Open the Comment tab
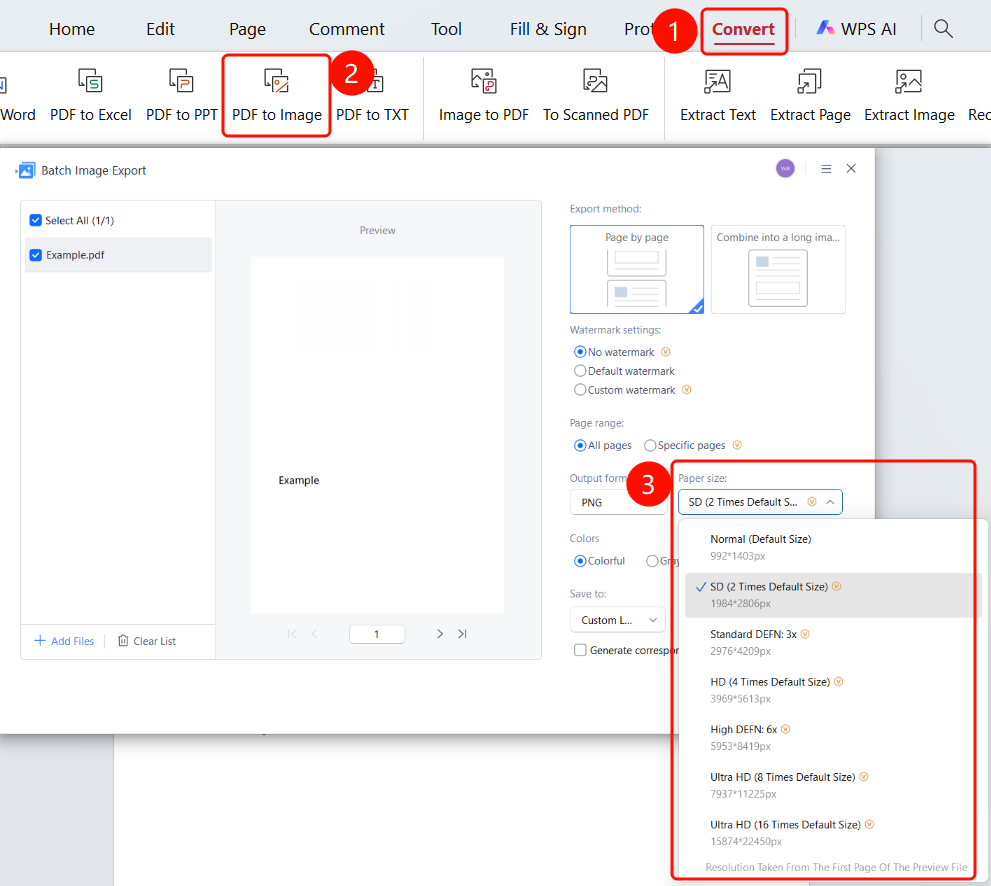 tap(346, 29)
